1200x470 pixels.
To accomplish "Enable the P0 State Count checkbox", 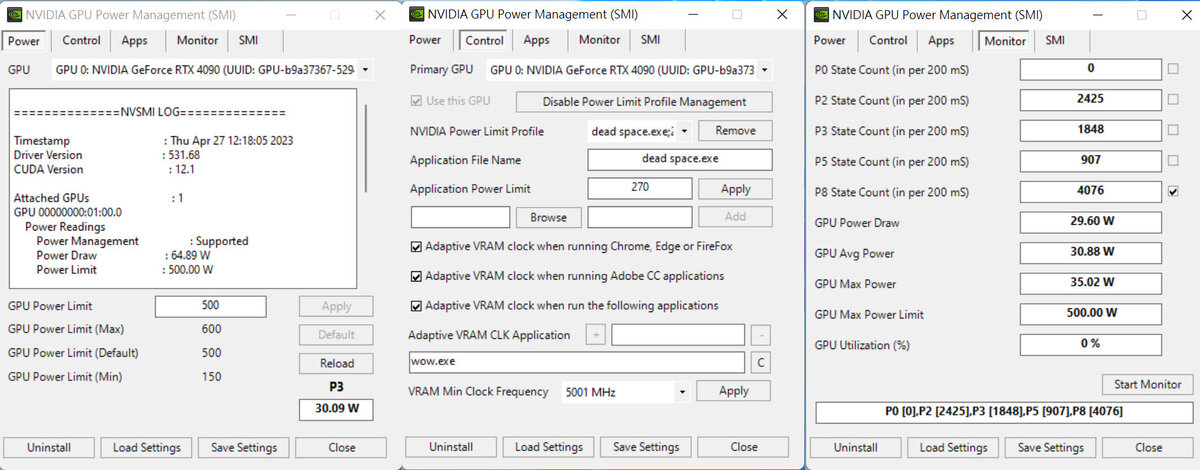I will coord(1173,69).
